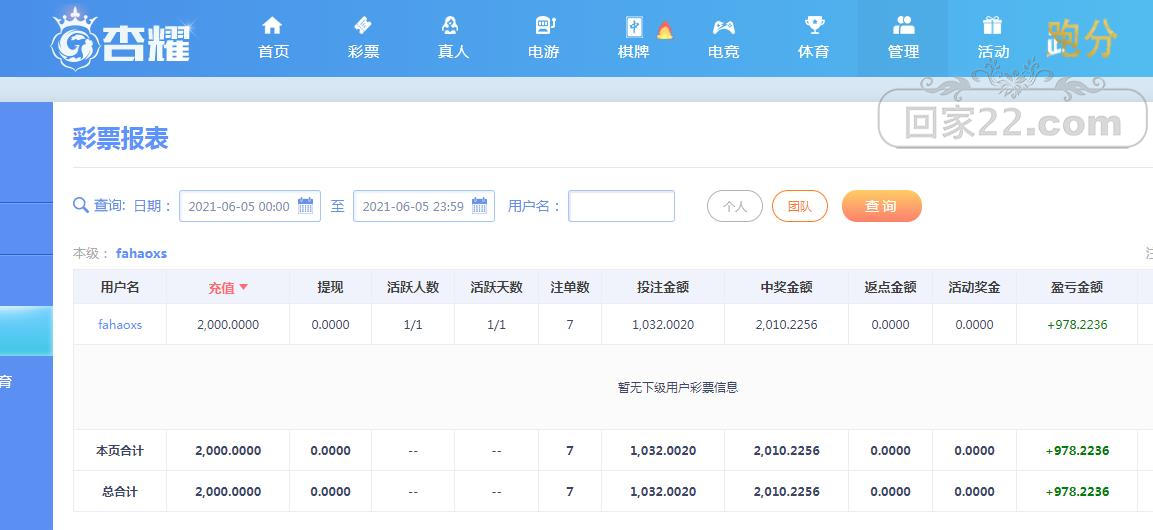Open the 体育 trophy icon
1153x530 pixels.
814,26
